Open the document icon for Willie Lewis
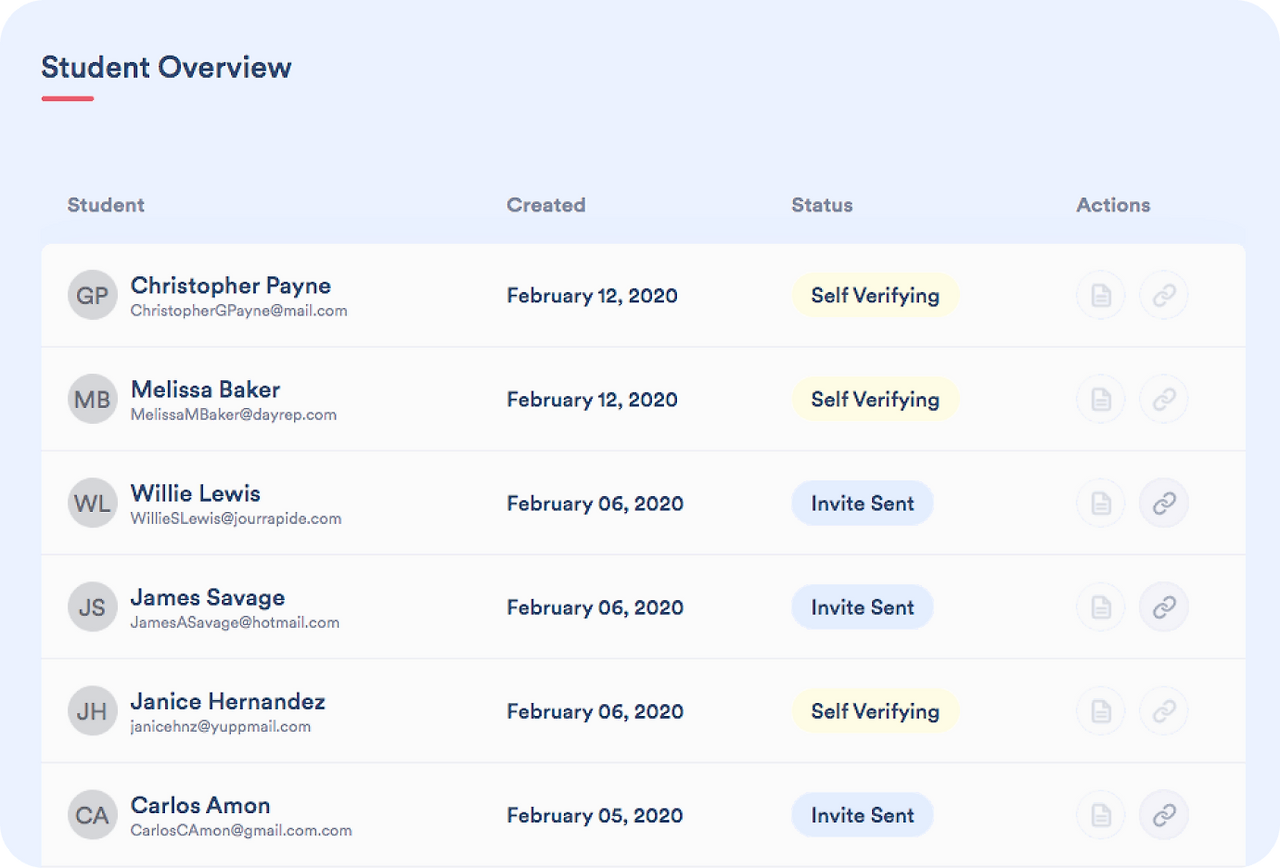The height and width of the screenshot is (868, 1280). tap(1100, 503)
